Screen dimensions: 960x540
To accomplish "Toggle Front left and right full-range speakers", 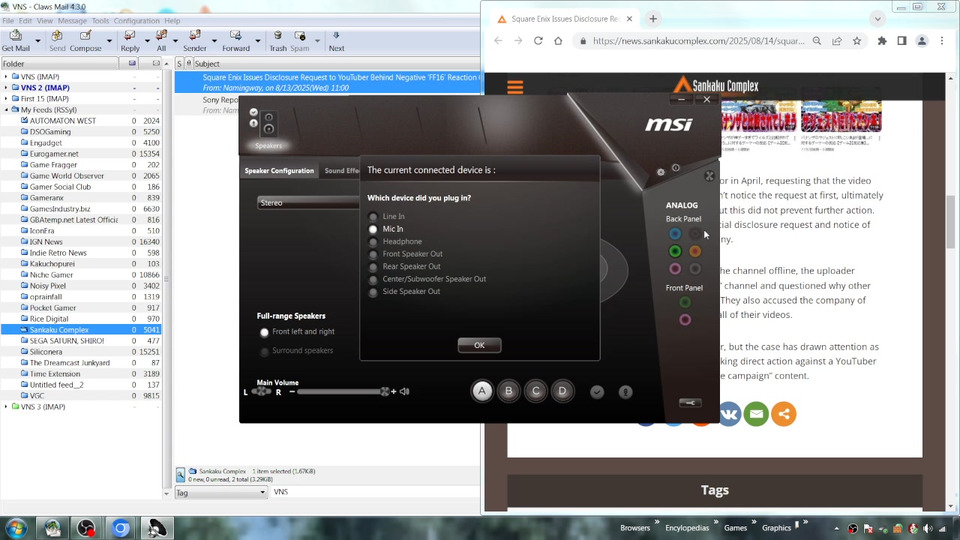I will pyautogui.click(x=264, y=332).
